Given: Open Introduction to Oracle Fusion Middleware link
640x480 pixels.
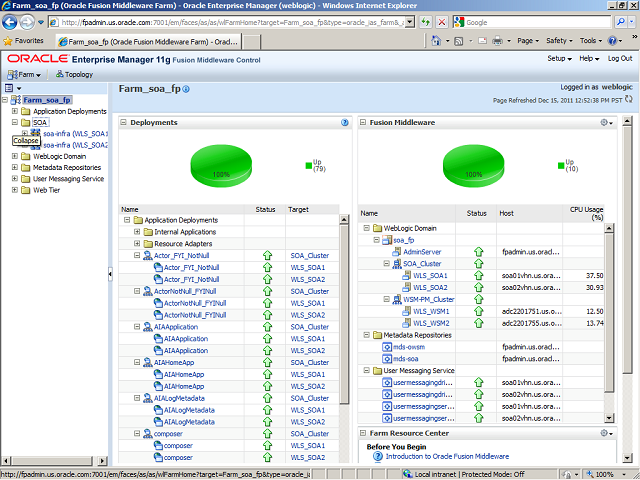Looking at the screenshot, I should (x=441, y=457).
